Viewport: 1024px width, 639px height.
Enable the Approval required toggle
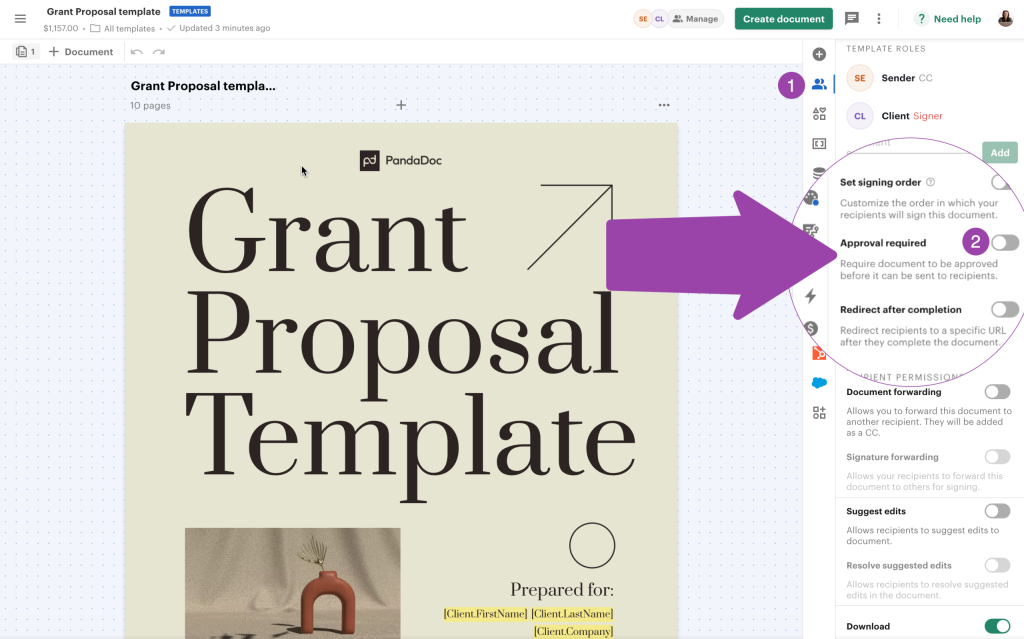click(x=1004, y=242)
